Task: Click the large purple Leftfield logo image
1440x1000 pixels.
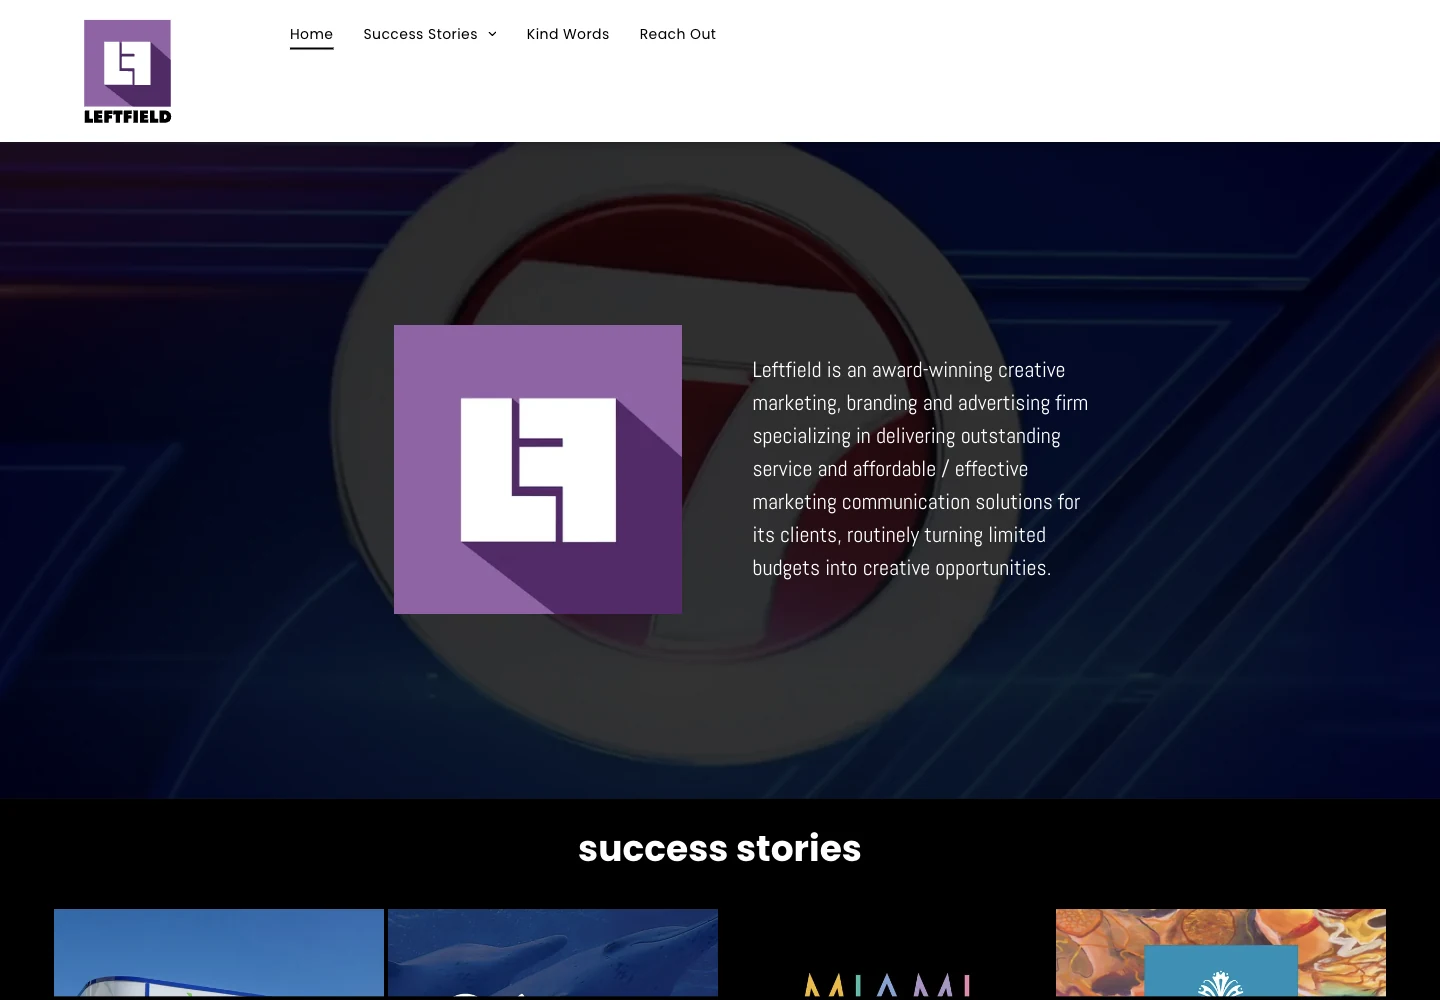Action: point(538,469)
